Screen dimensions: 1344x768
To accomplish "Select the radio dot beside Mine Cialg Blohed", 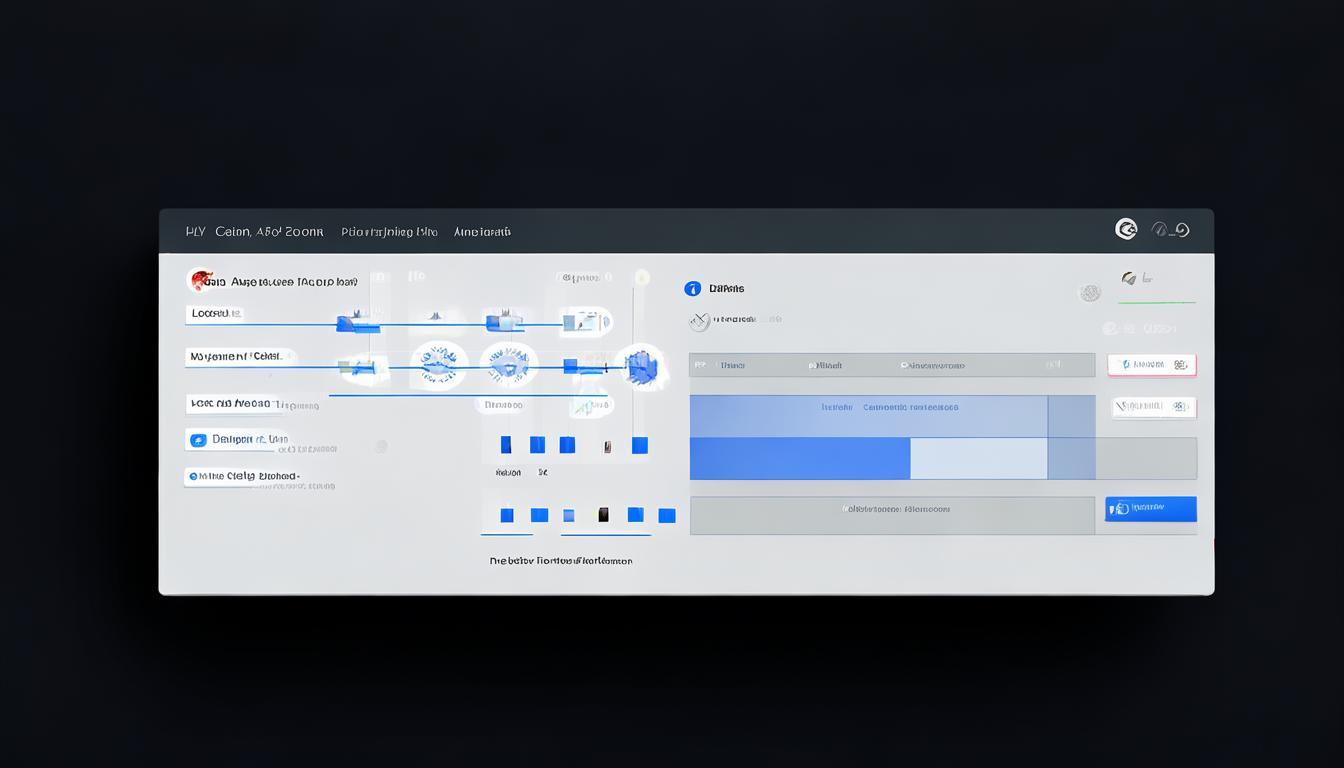I will (x=191, y=477).
